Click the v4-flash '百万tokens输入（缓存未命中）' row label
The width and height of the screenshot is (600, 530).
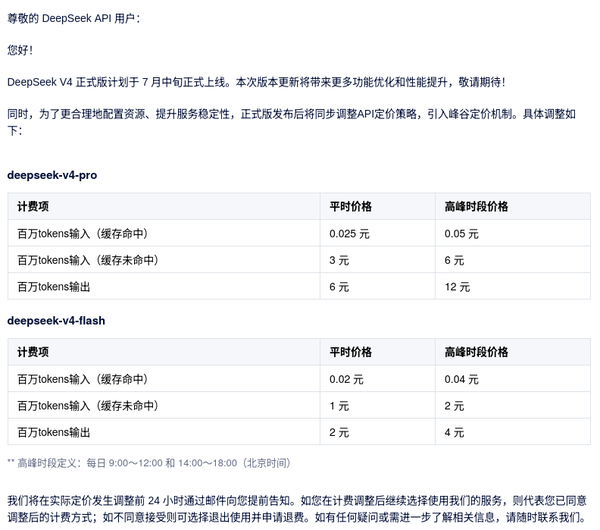pyautogui.click(x=88, y=406)
